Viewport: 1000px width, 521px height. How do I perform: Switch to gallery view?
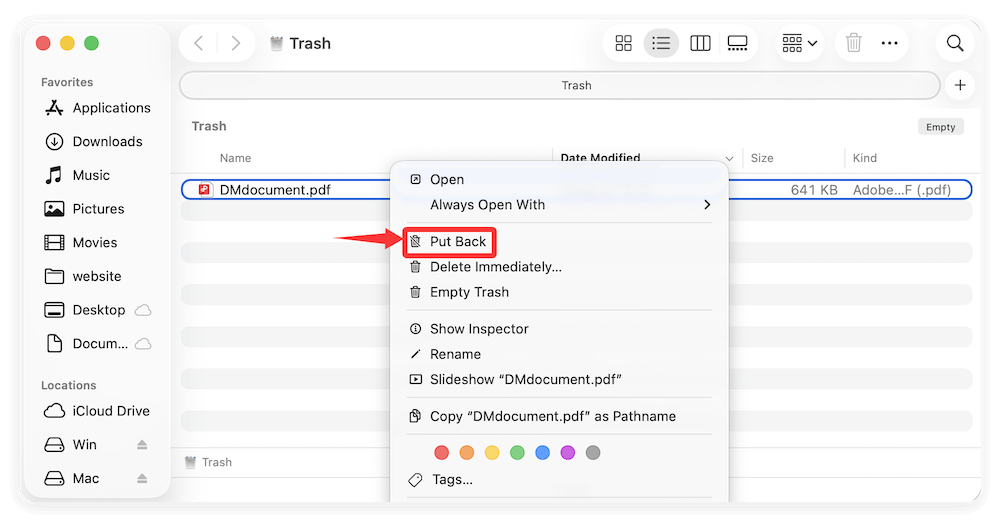point(737,43)
